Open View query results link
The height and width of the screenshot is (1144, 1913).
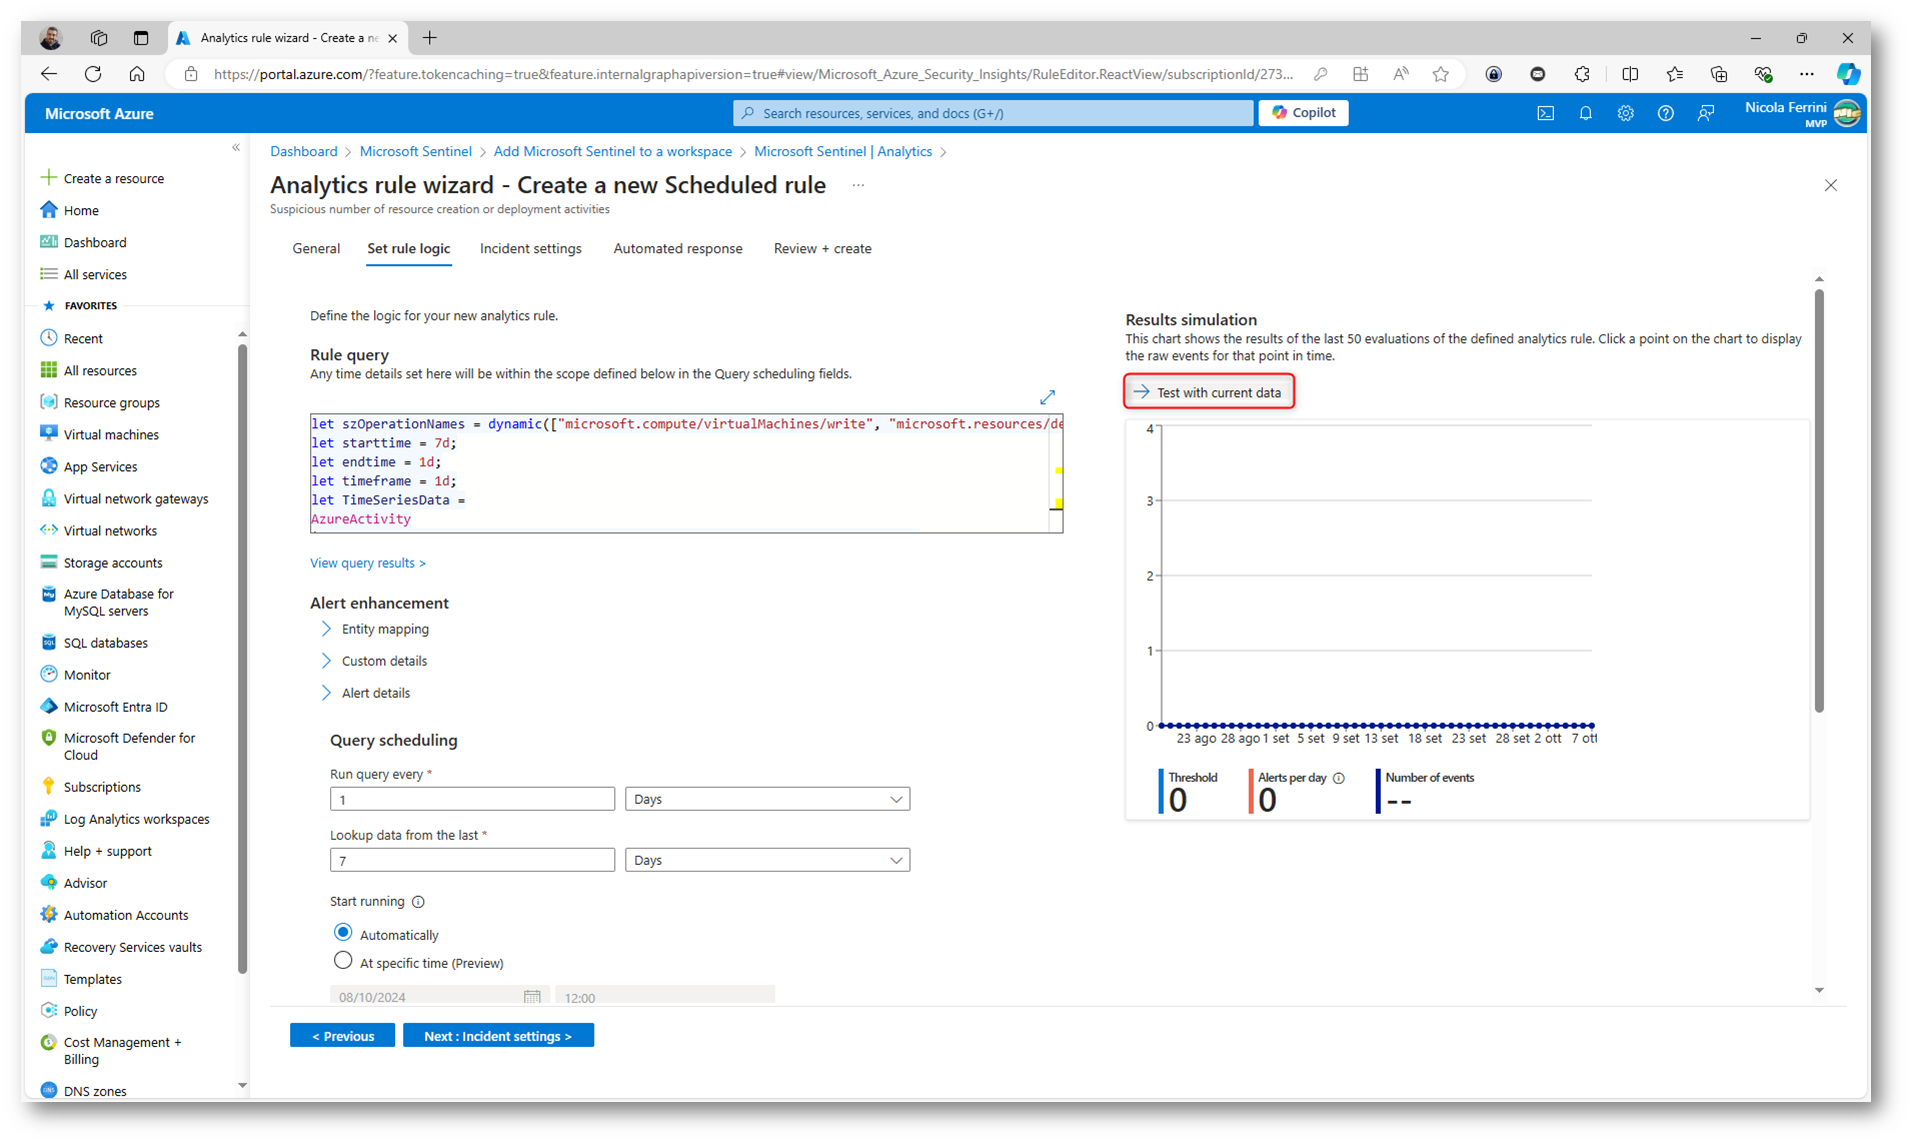[367, 563]
